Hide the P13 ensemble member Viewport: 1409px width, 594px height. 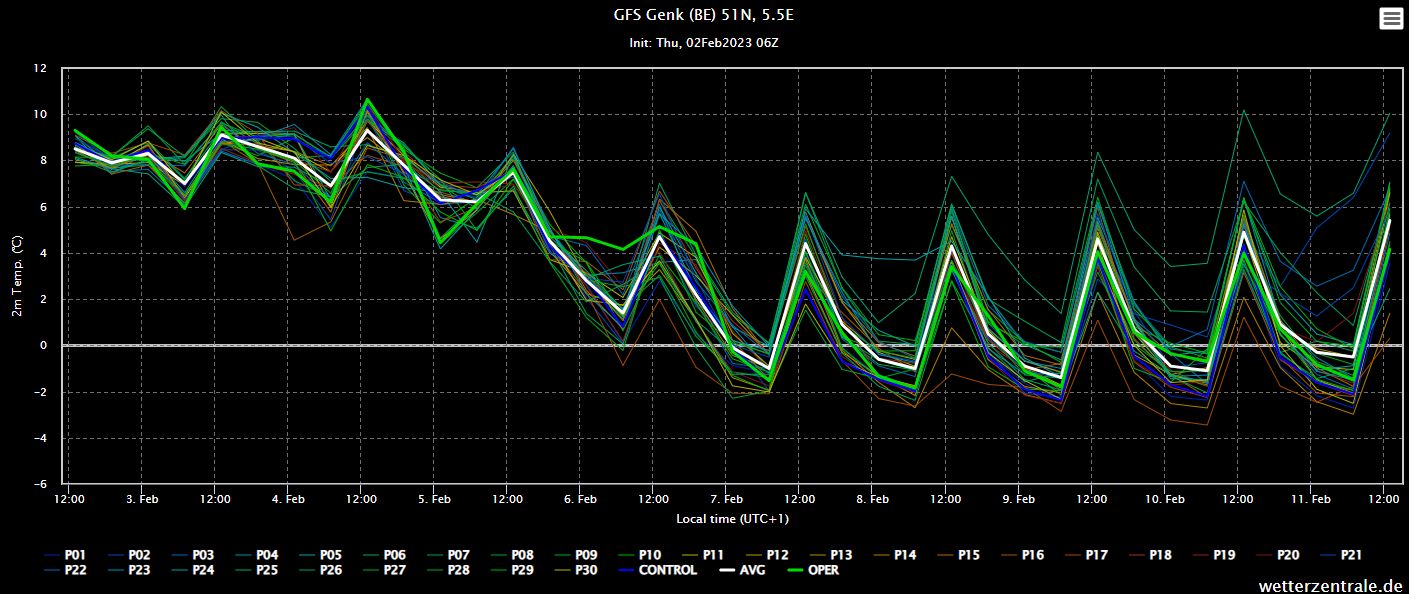[x=832, y=554]
